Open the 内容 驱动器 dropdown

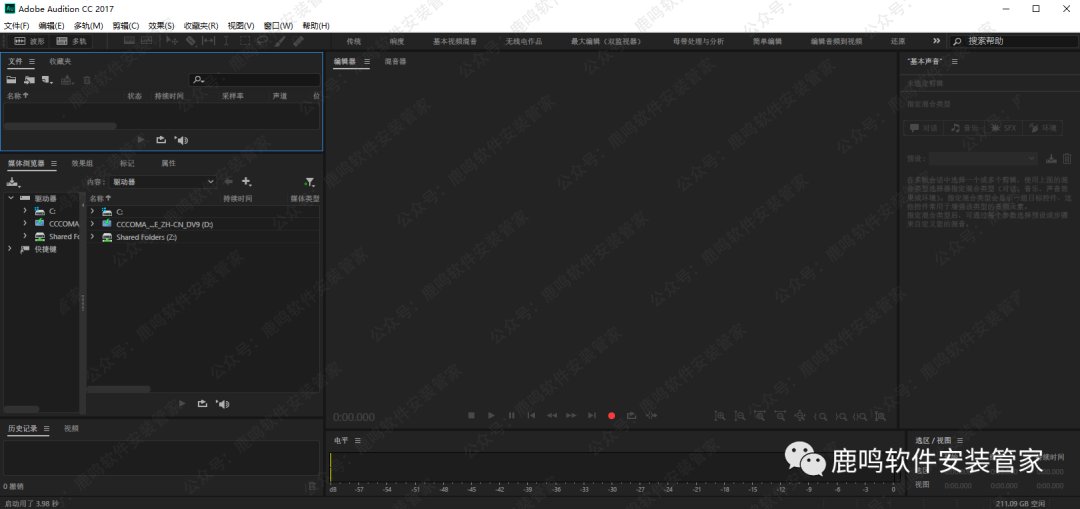point(163,182)
